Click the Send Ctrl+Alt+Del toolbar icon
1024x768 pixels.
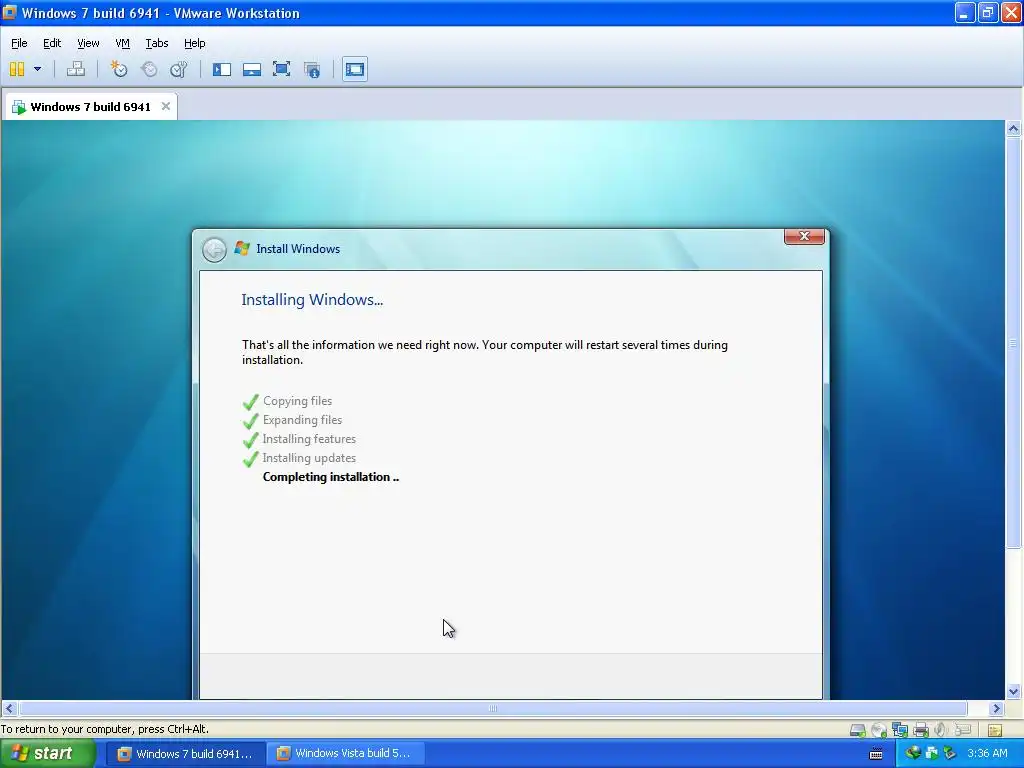(x=76, y=69)
